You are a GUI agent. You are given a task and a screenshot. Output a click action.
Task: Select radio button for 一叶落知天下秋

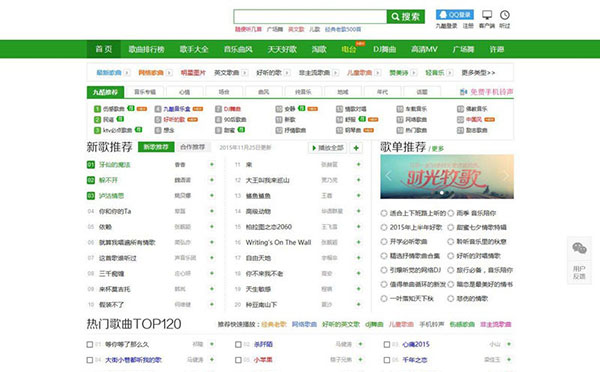click(384, 299)
